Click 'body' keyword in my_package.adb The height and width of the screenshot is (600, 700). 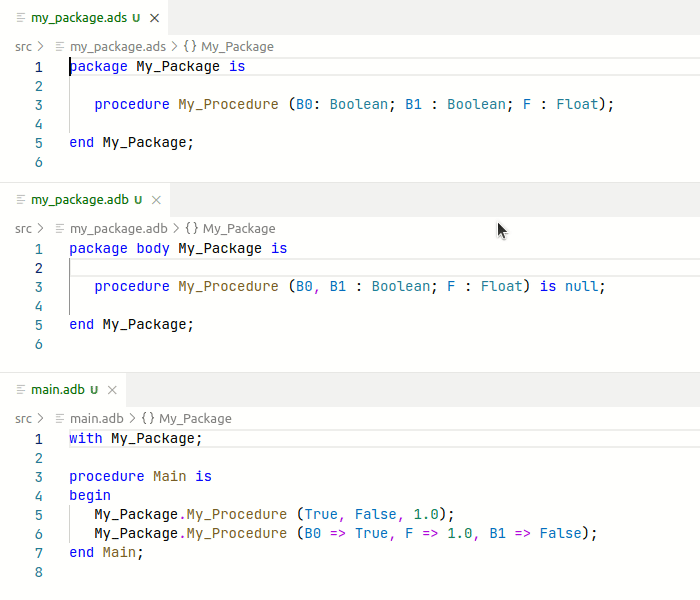click(153, 249)
